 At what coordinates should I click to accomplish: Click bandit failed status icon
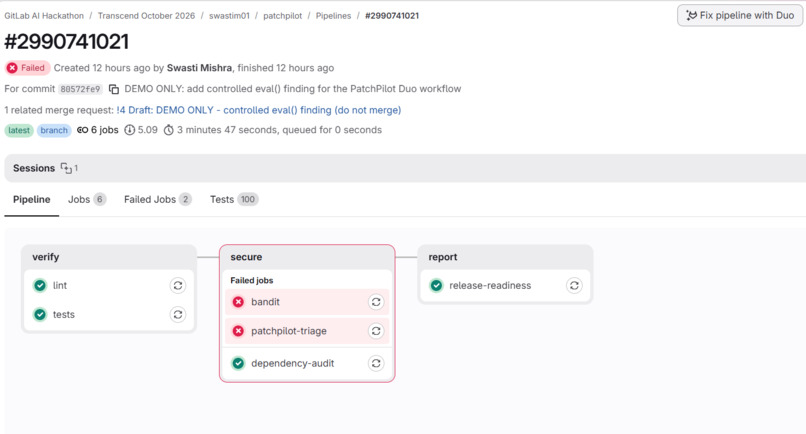(x=238, y=302)
